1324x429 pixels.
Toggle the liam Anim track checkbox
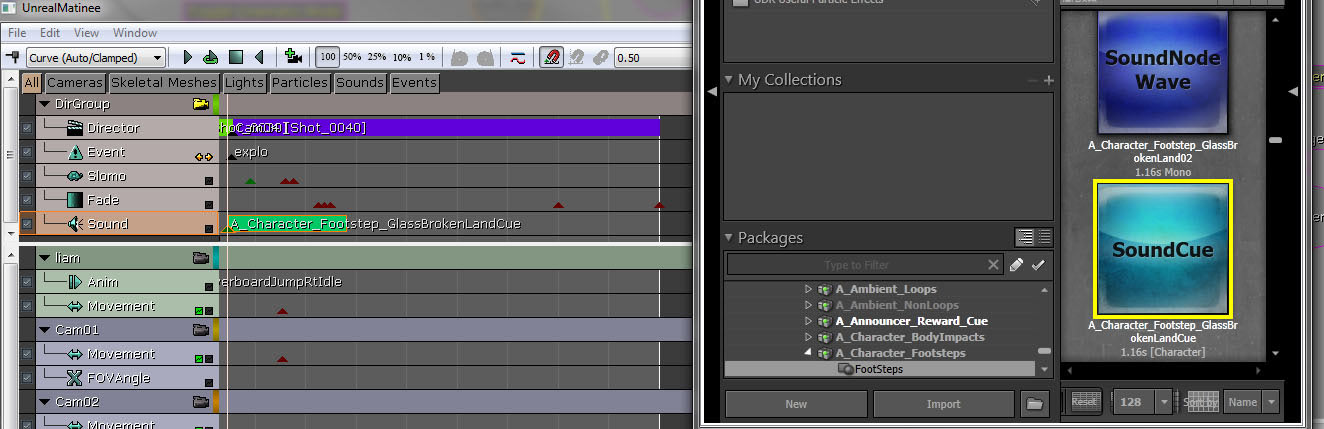27,282
